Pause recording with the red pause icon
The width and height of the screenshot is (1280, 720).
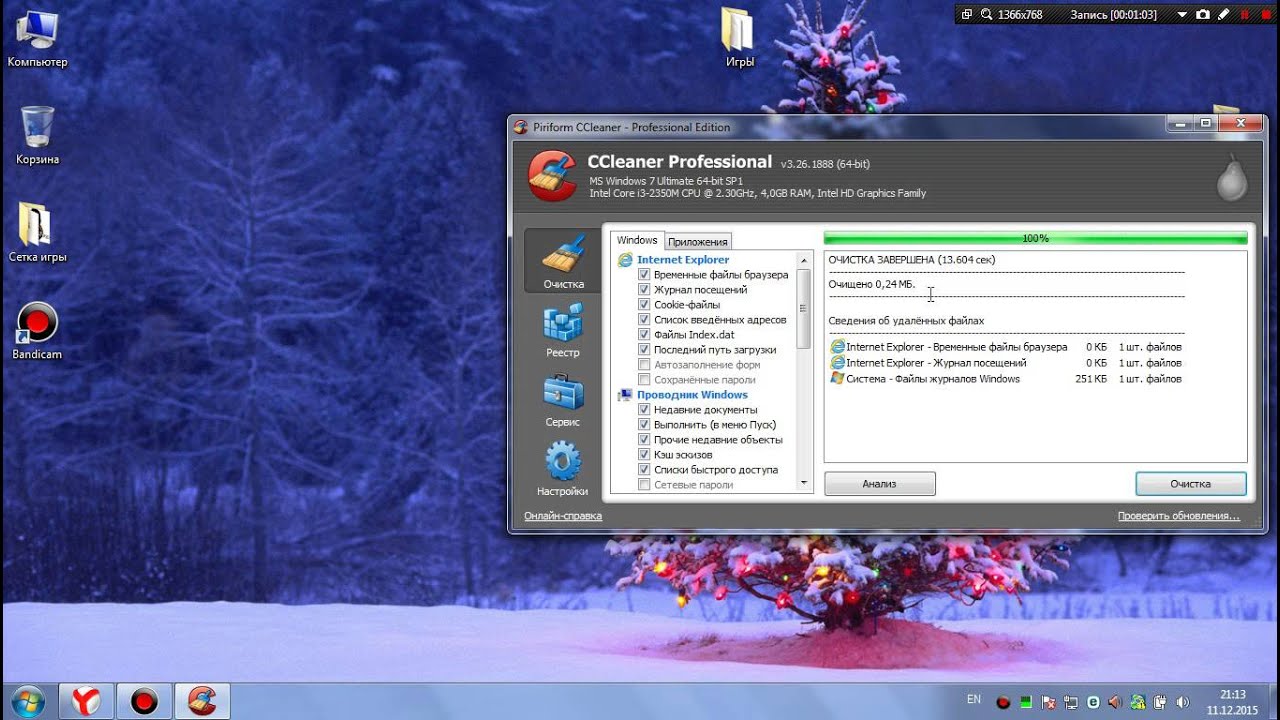1245,15
